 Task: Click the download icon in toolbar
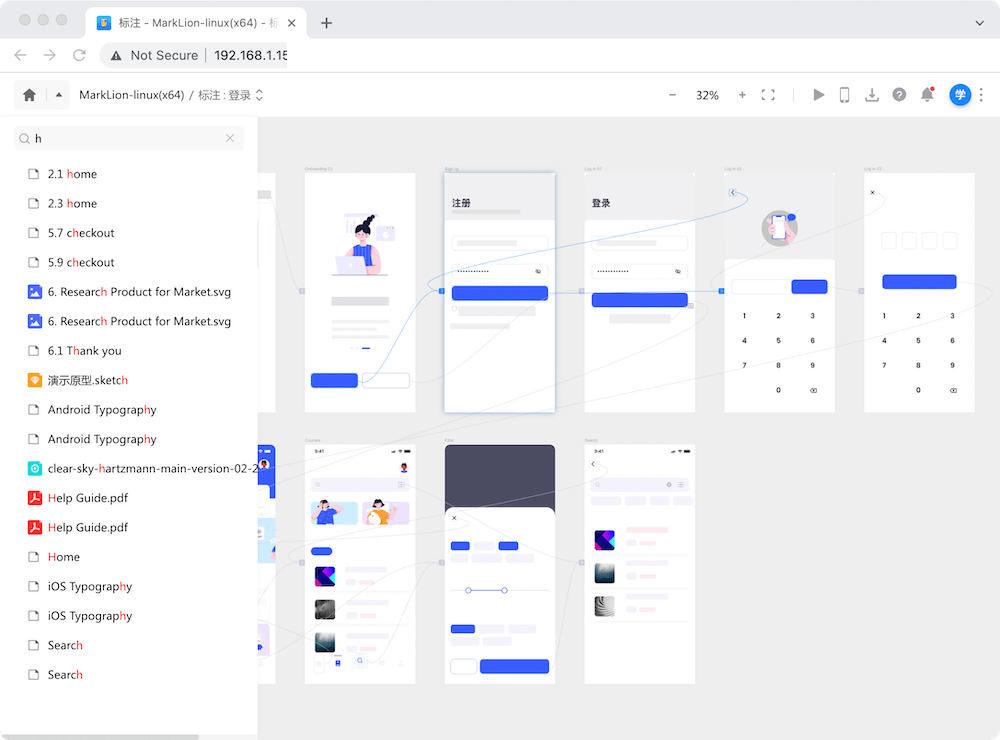872,95
